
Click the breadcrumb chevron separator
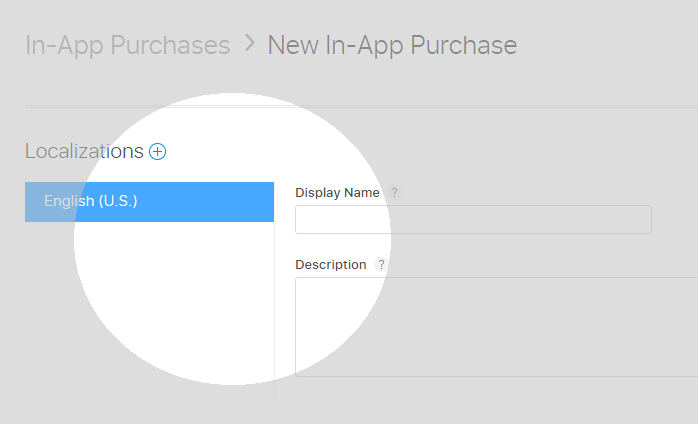tap(249, 45)
